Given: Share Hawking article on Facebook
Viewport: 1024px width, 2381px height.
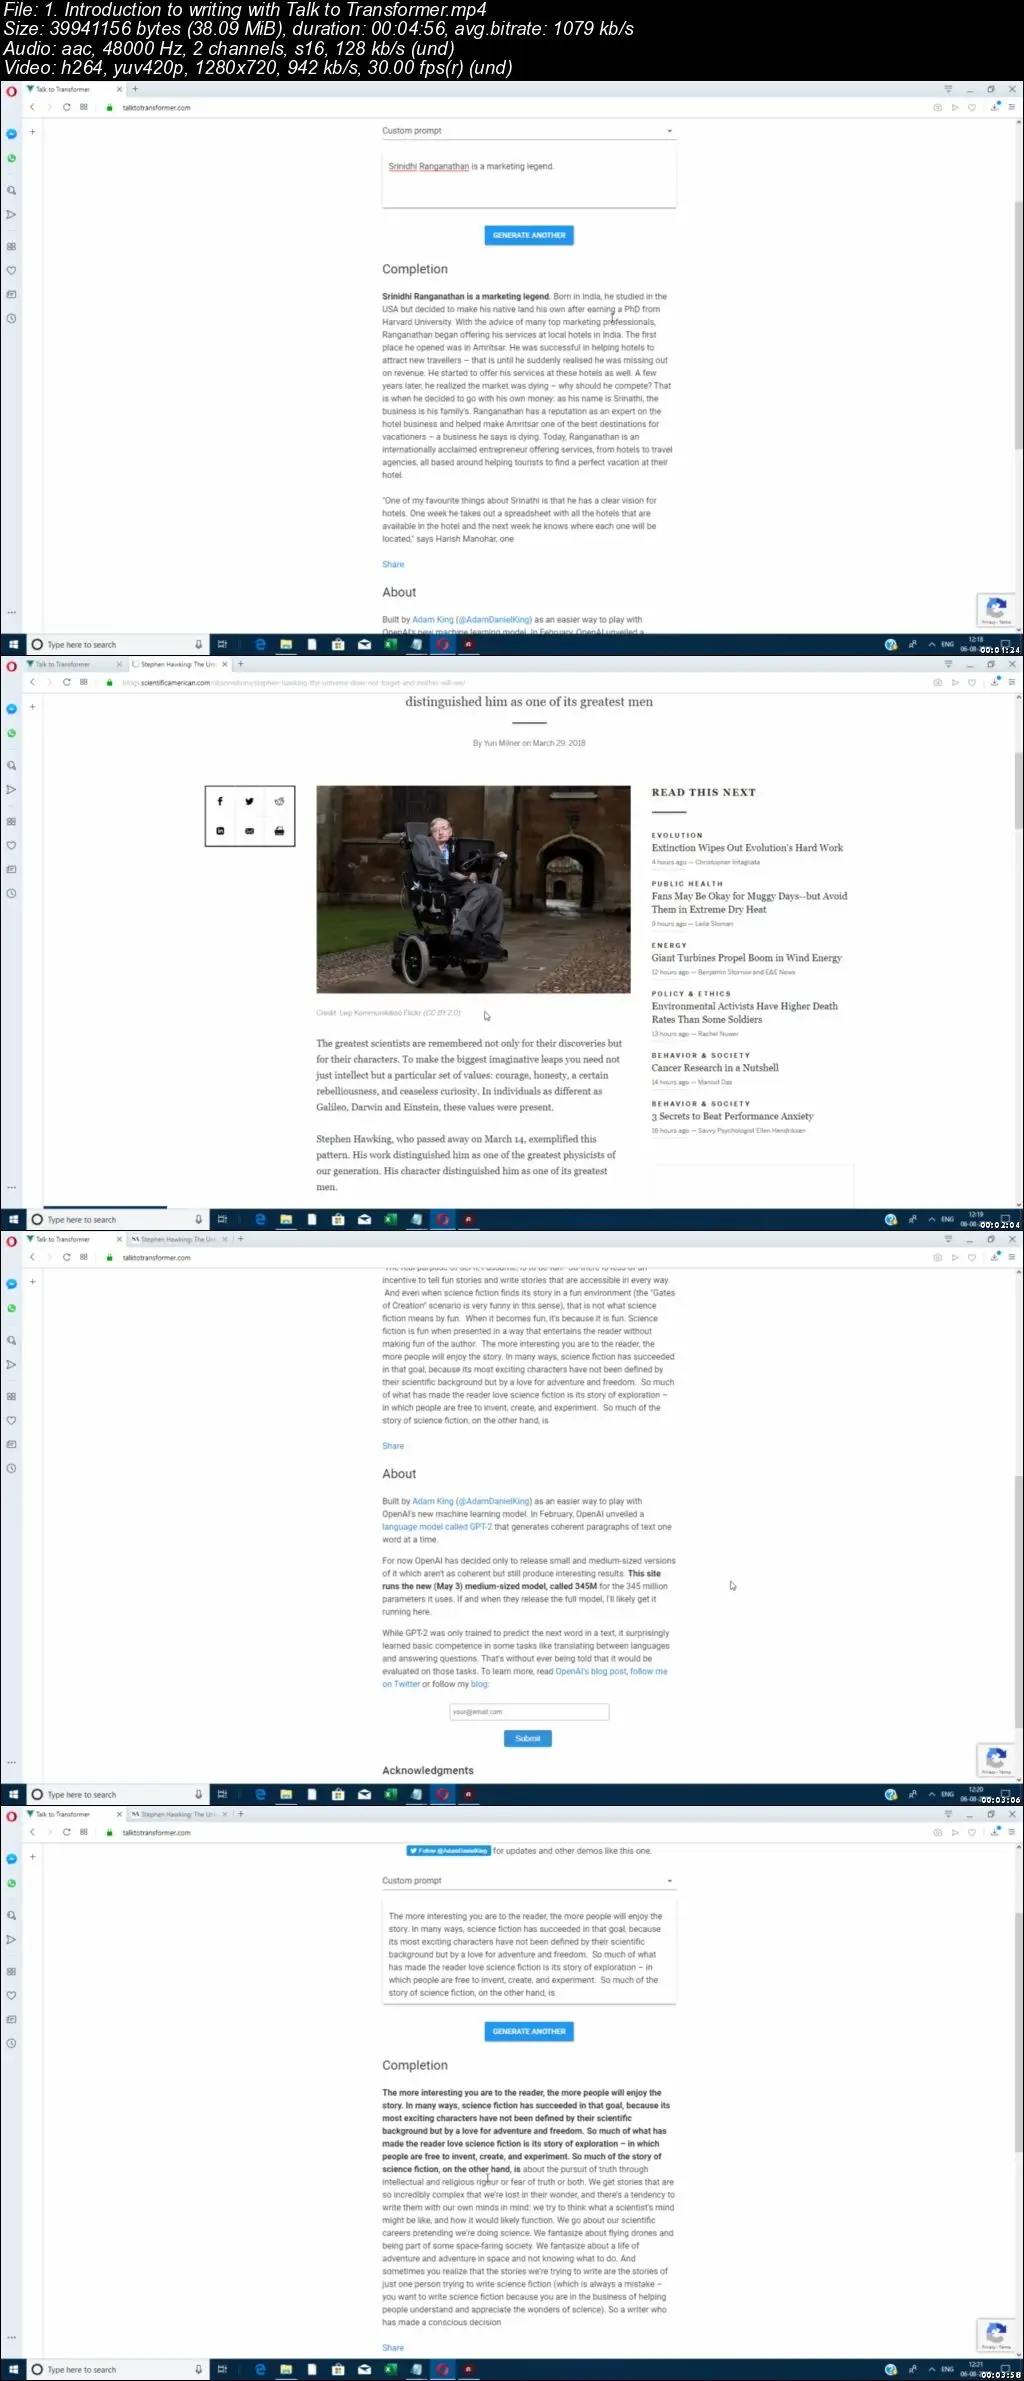Looking at the screenshot, I should point(220,801).
